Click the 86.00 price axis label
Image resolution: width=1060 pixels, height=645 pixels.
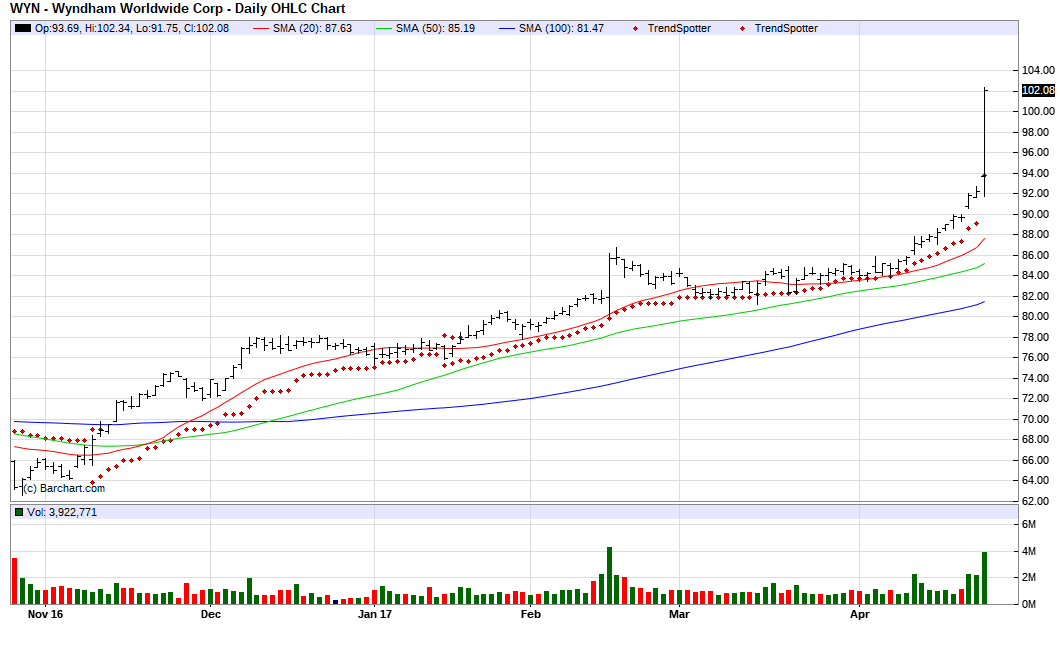pos(1038,255)
